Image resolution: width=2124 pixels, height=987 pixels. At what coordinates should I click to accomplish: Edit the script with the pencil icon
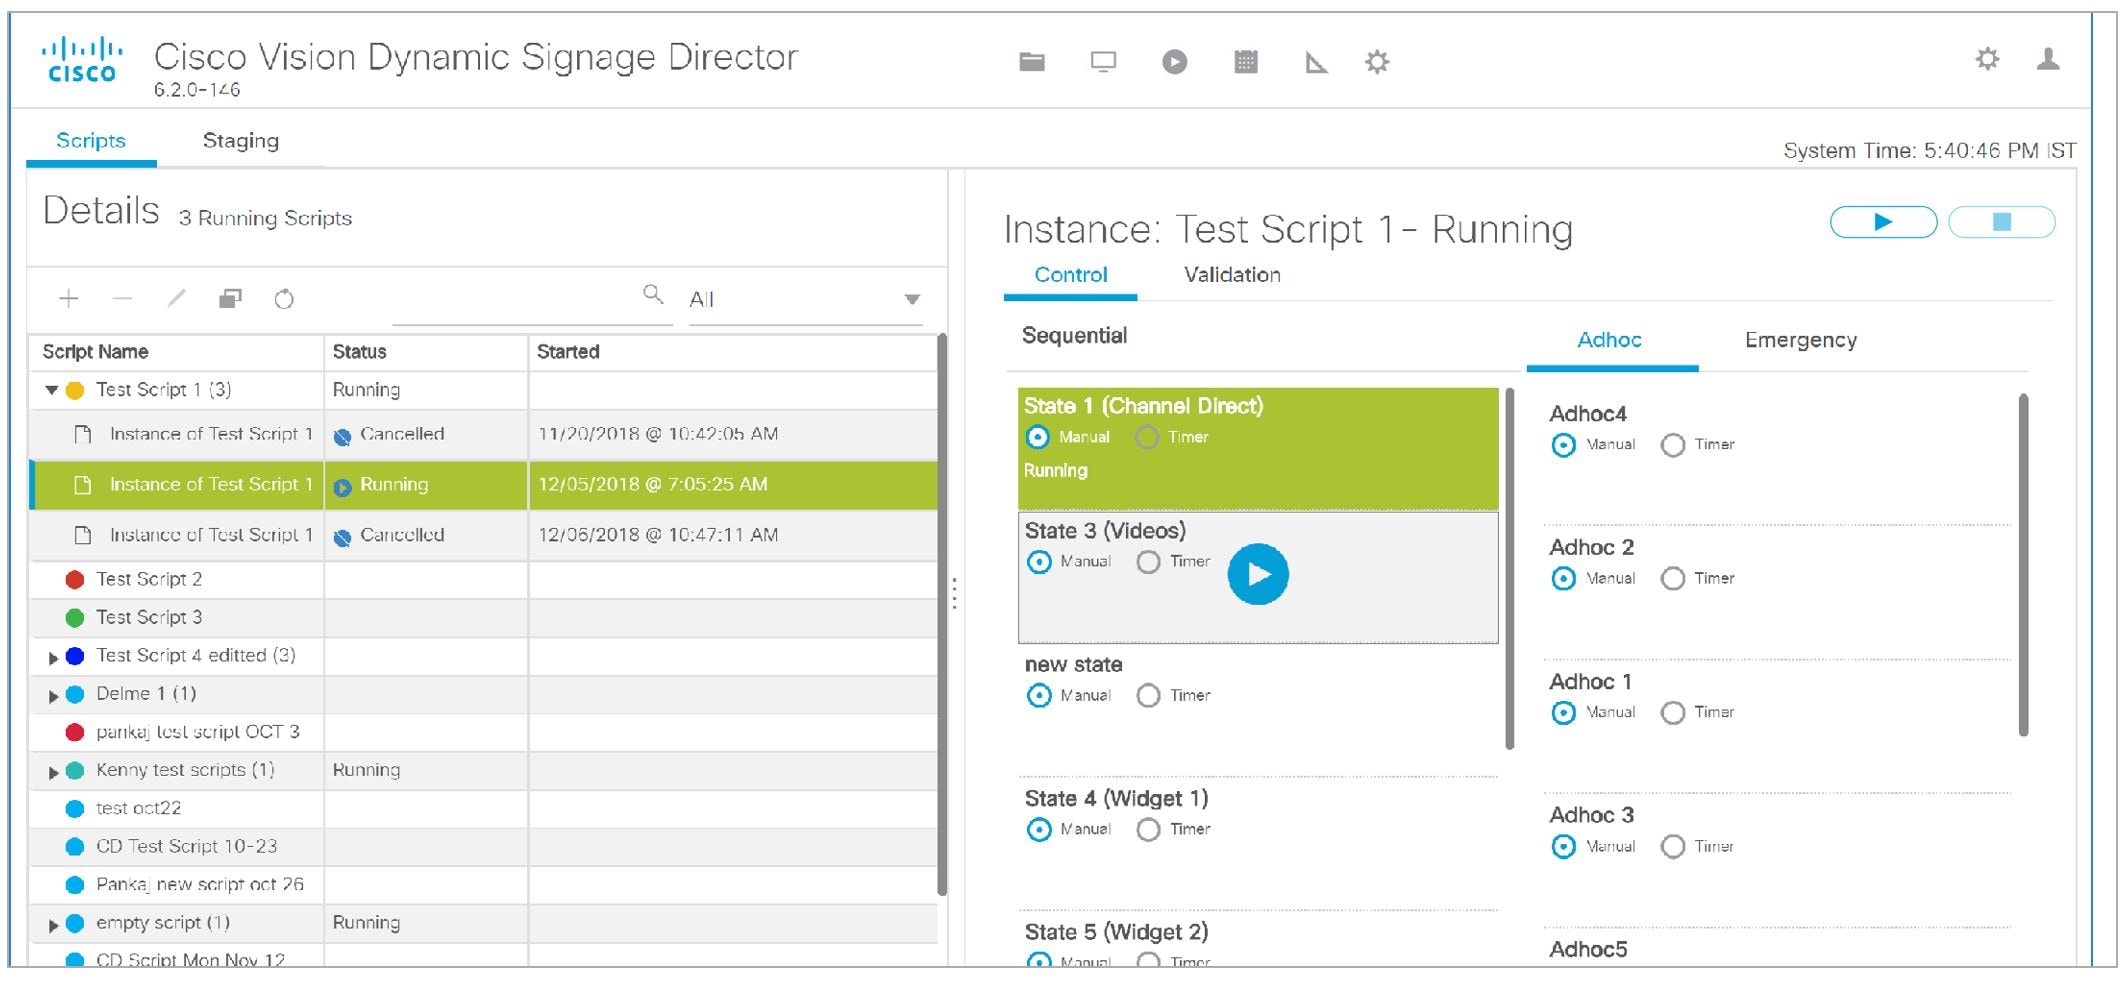pos(176,298)
